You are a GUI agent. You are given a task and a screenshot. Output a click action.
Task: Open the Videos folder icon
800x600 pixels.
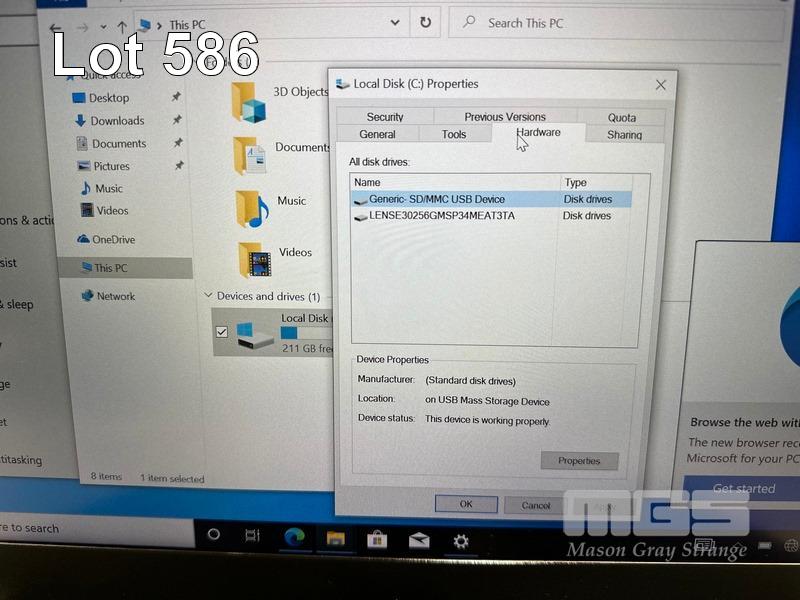click(255, 260)
